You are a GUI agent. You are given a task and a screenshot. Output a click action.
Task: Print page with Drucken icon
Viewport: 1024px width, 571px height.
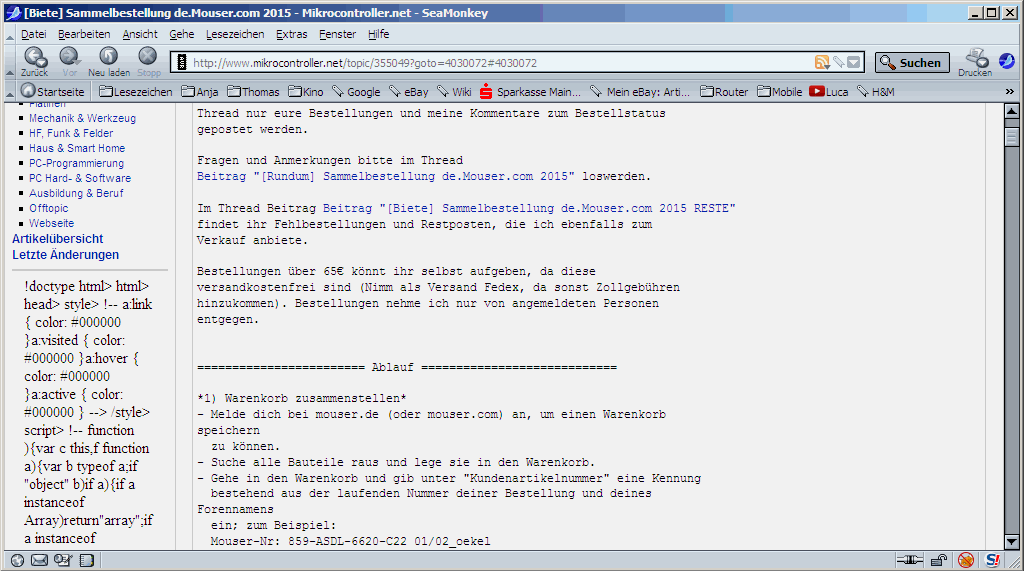[x=975, y=62]
